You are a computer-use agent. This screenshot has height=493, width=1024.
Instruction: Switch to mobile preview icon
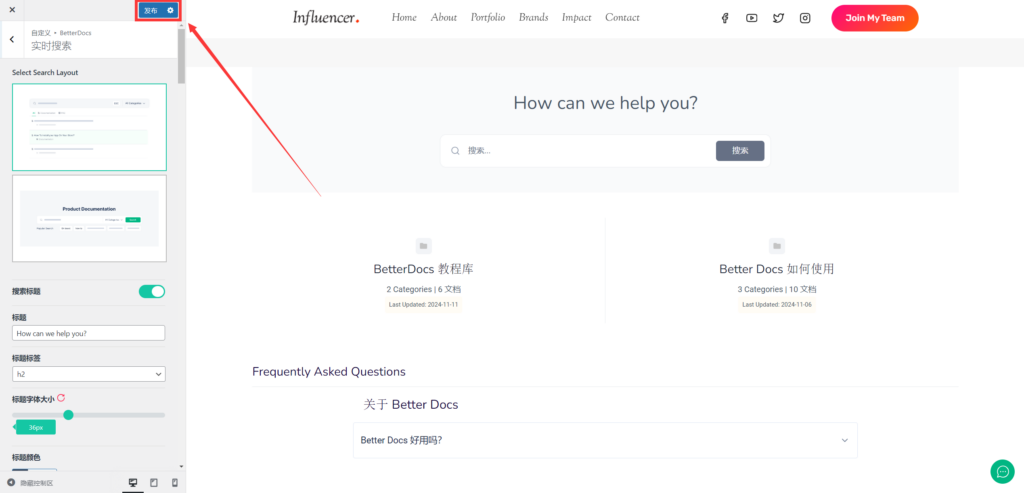click(x=174, y=483)
